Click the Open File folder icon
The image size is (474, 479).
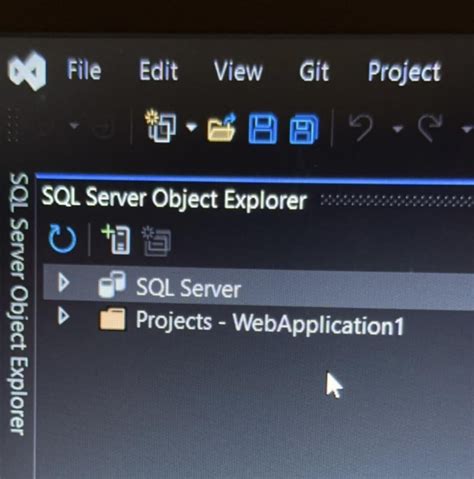click(x=222, y=128)
